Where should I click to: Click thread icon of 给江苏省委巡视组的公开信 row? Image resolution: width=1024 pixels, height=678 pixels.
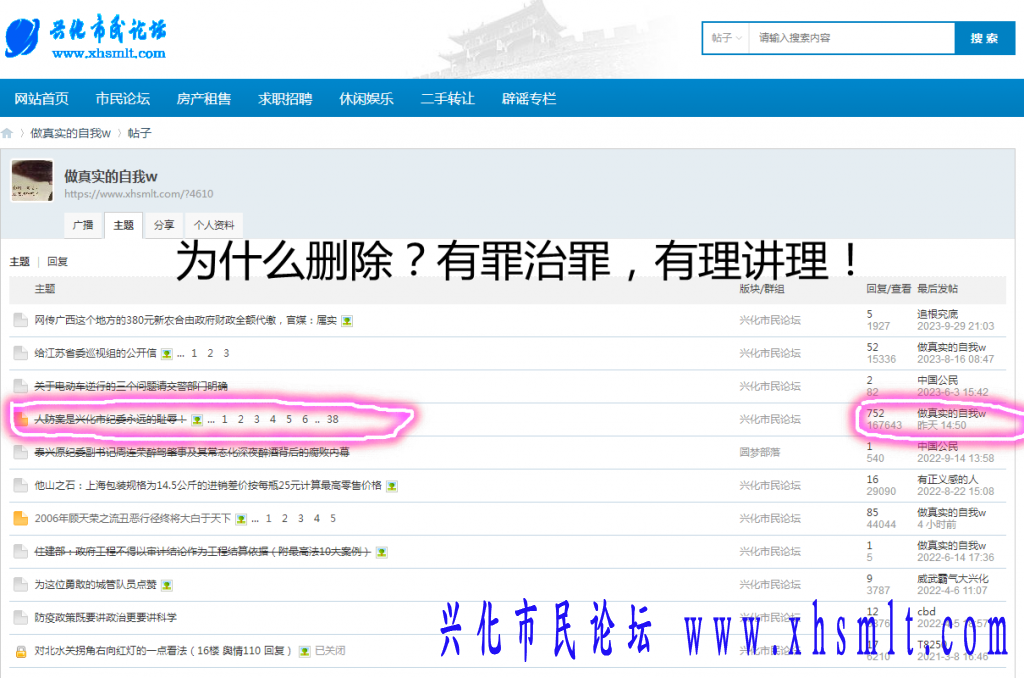point(21,353)
